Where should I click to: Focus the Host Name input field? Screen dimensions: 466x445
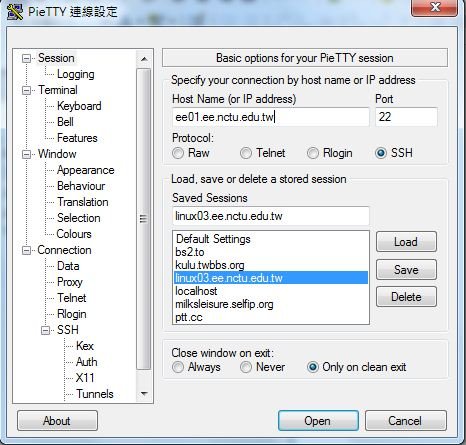(271, 117)
